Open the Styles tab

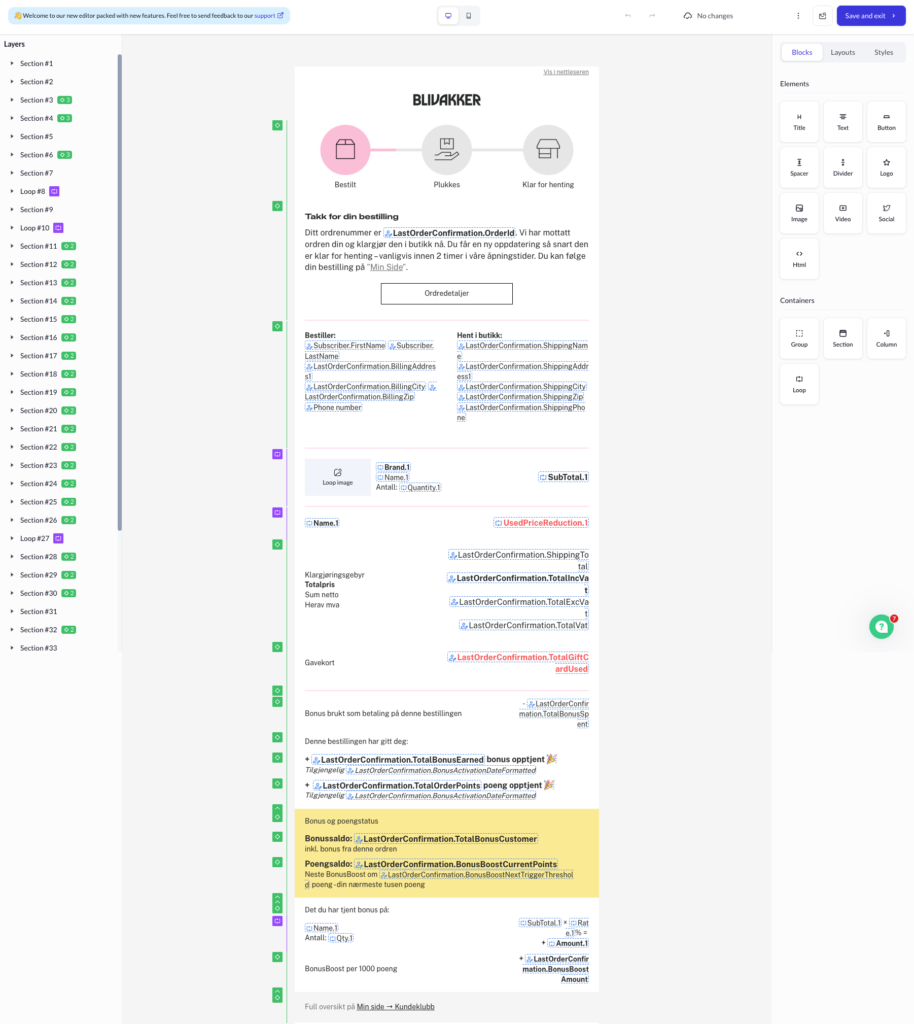pos(883,52)
